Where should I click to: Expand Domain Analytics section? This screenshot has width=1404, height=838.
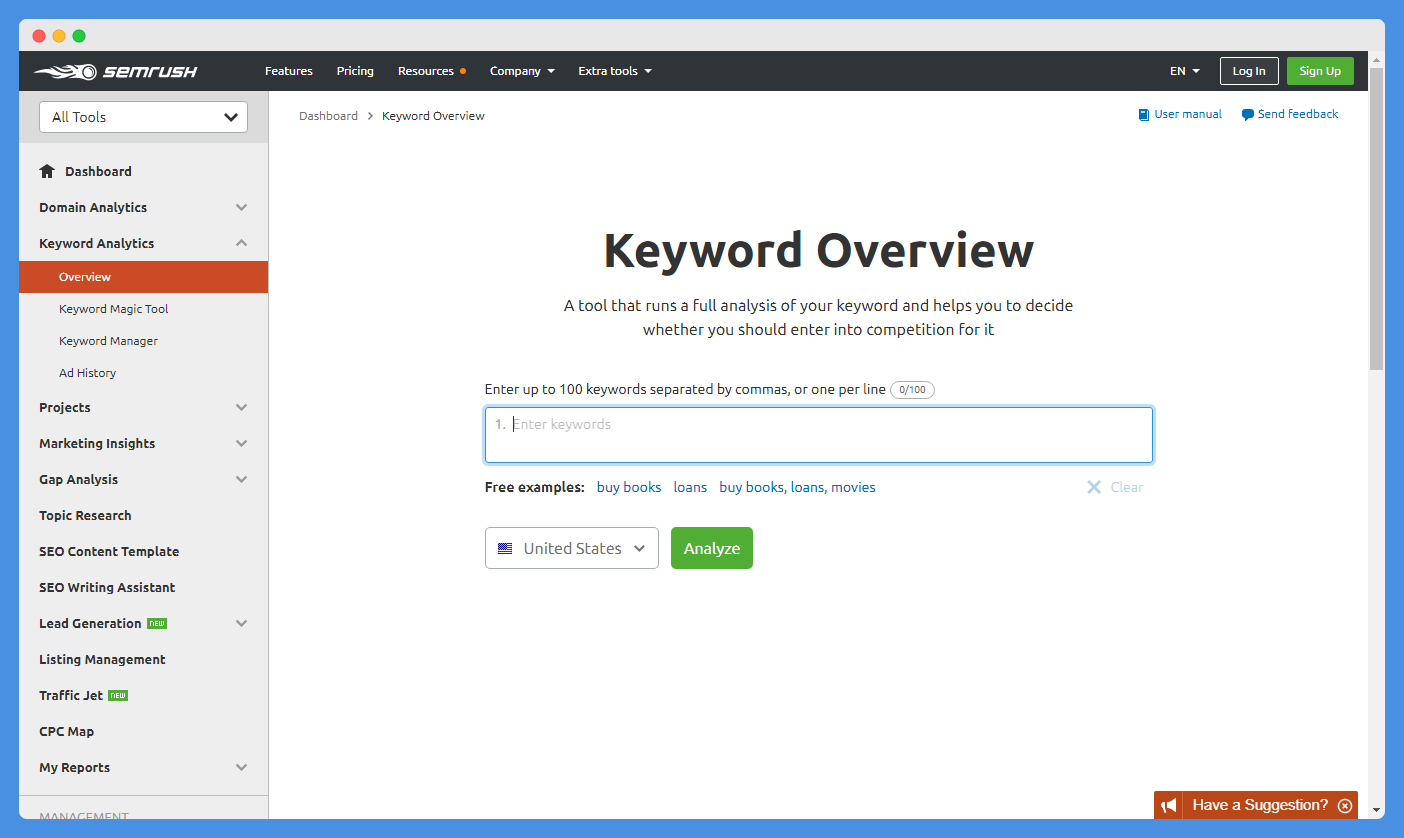pos(241,207)
